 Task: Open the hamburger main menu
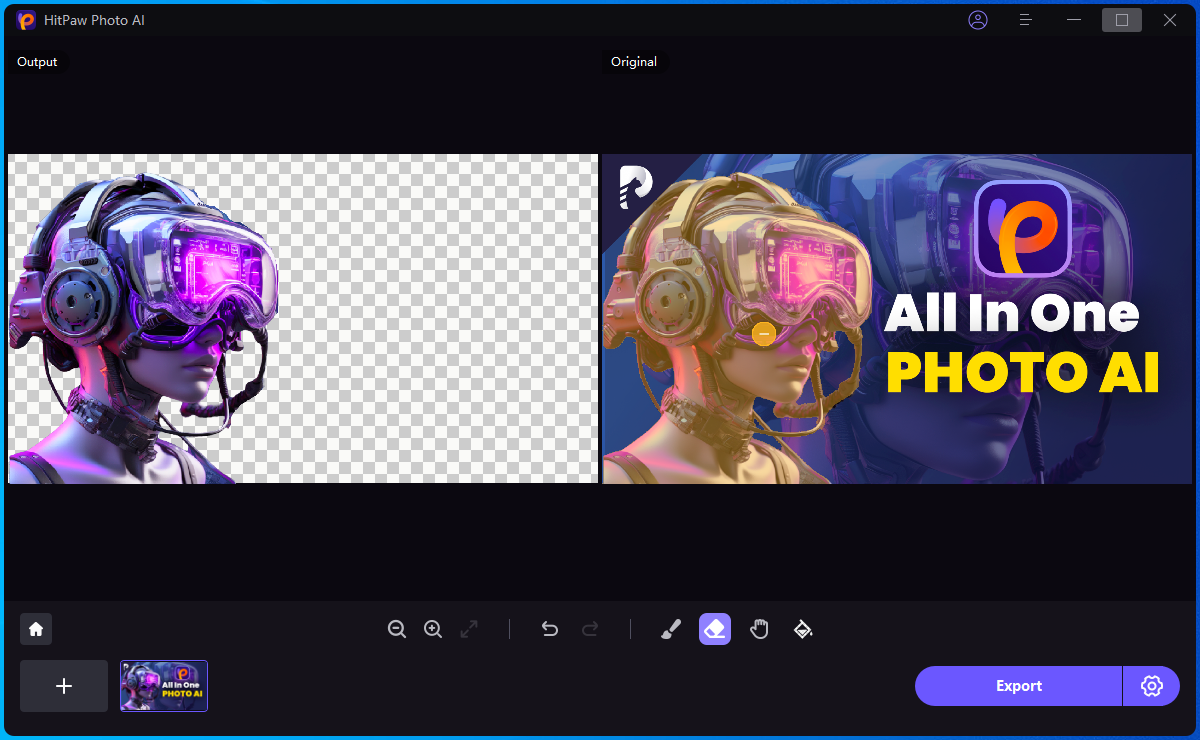click(1025, 20)
